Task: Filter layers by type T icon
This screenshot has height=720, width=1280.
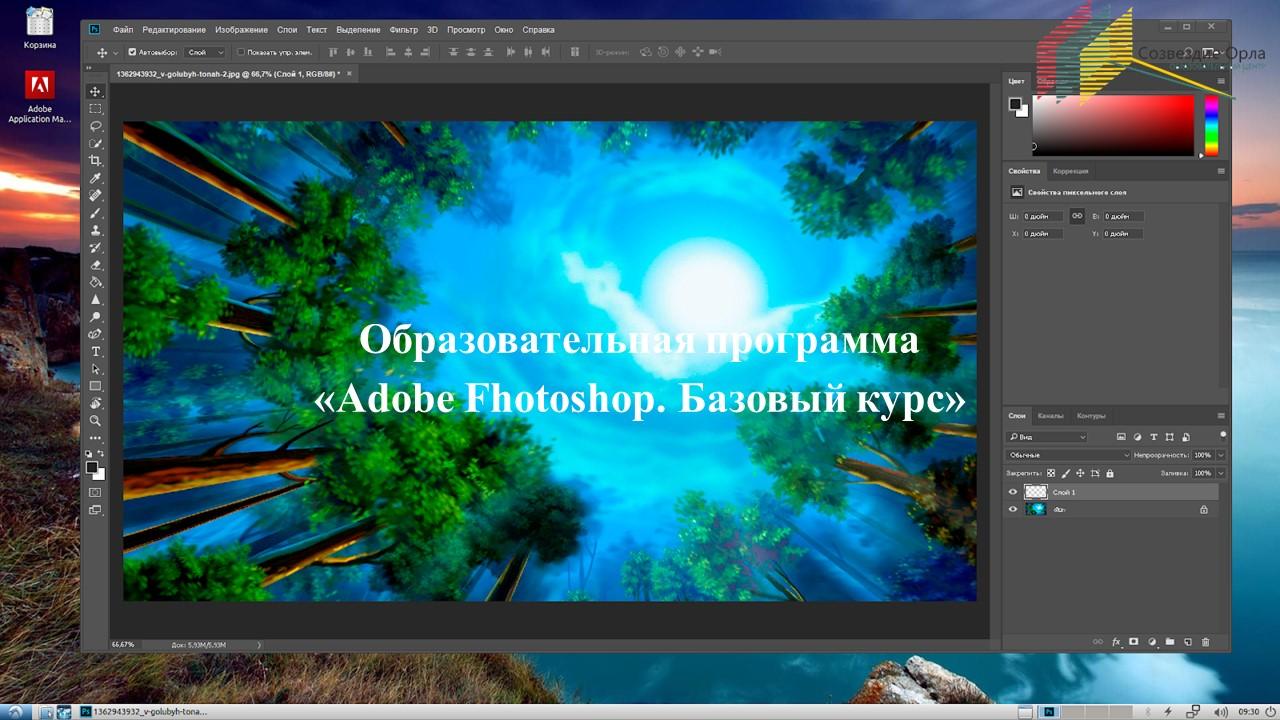Action: pos(1154,437)
